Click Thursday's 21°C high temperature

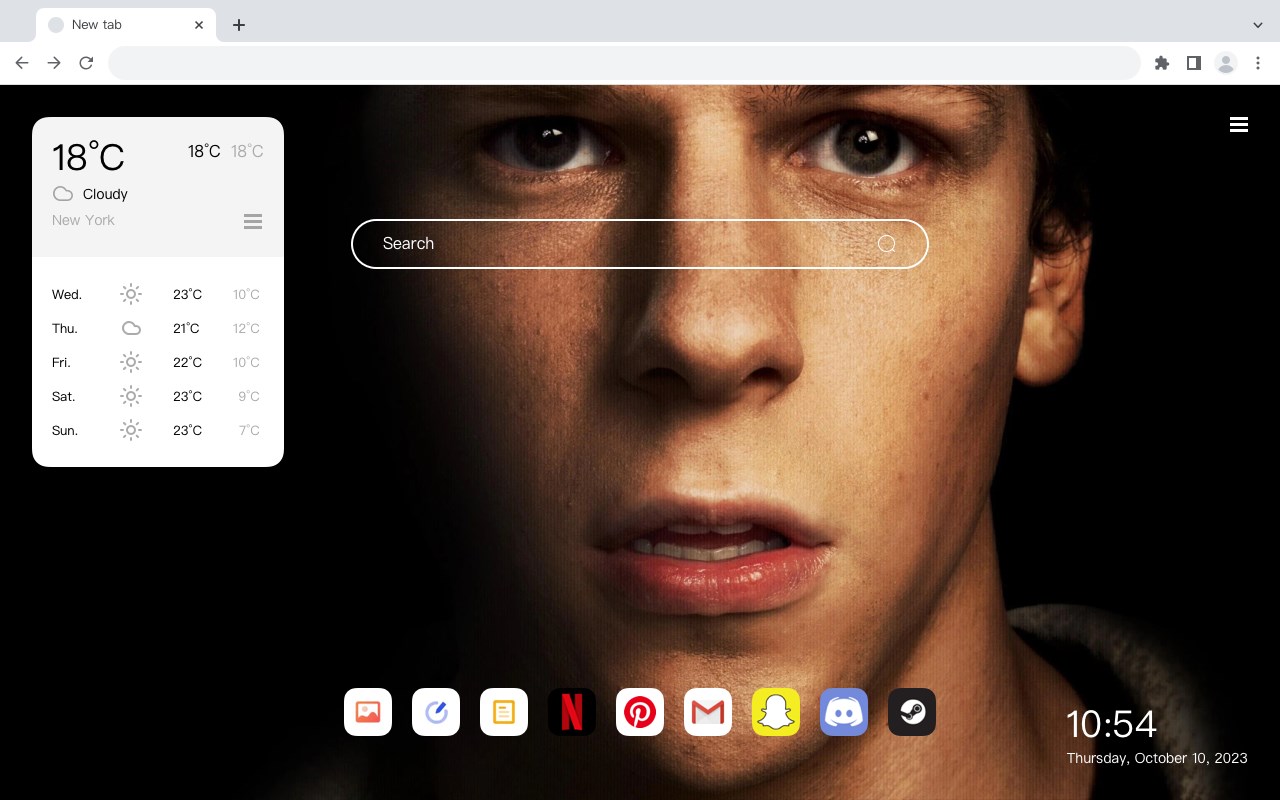(x=186, y=328)
